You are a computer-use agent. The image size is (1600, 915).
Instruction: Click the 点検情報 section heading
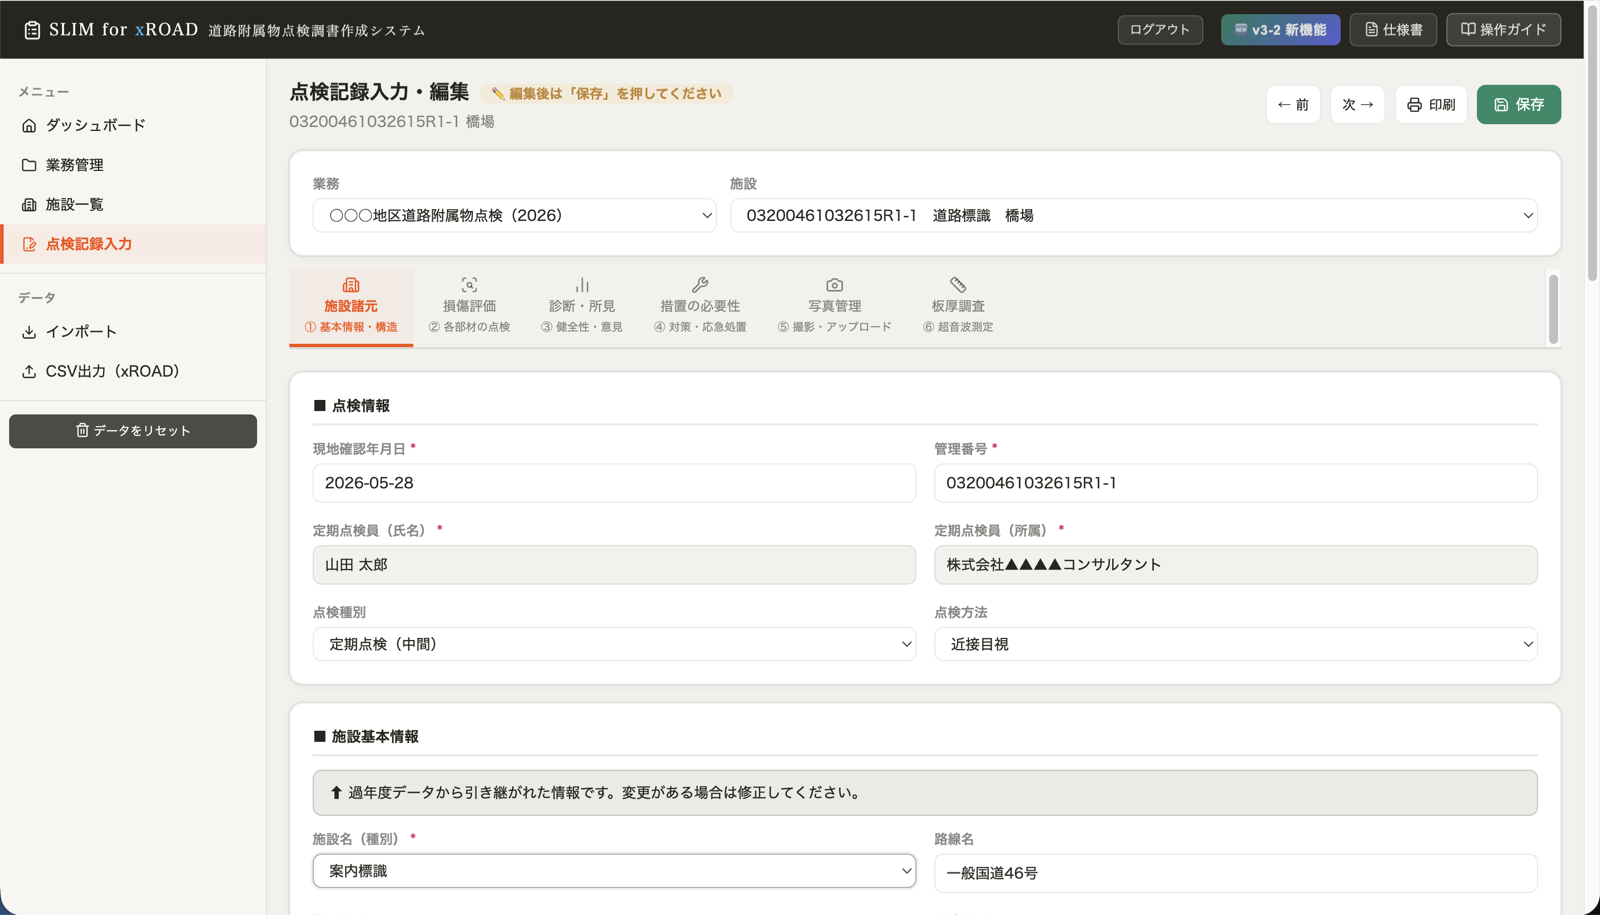point(352,406)
